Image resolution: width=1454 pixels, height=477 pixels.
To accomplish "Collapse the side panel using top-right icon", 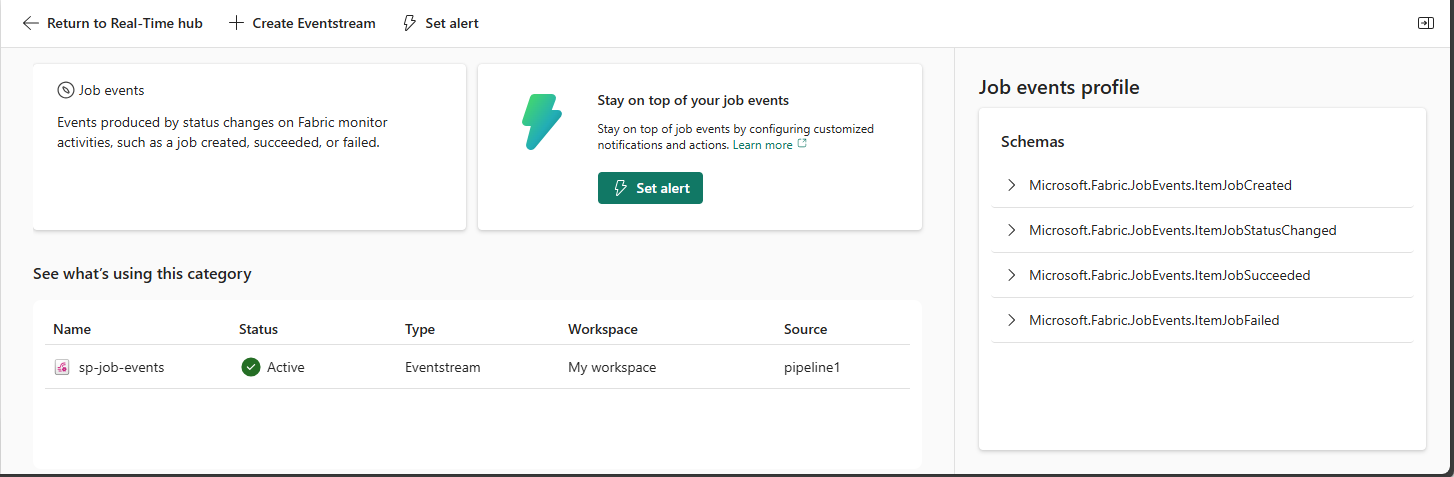I will pos(1426,23).
